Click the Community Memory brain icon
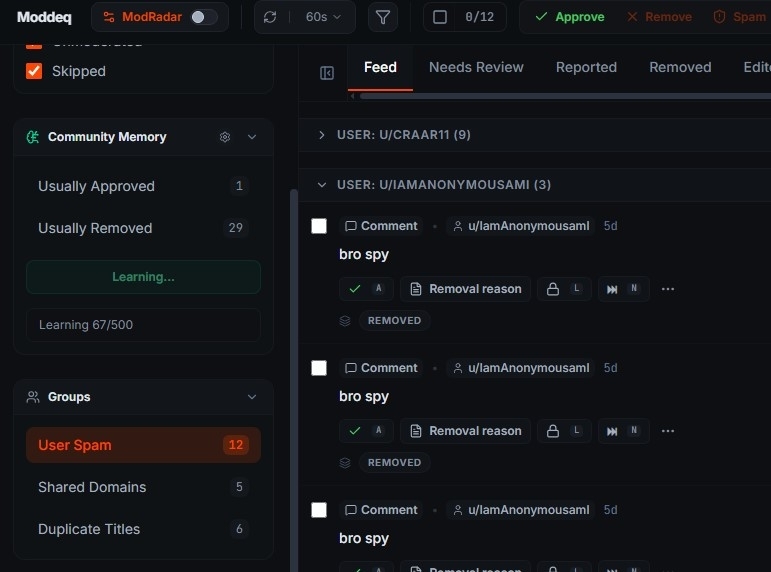The image size is (771, 572). pyautogui.click(x=33, y=137)
